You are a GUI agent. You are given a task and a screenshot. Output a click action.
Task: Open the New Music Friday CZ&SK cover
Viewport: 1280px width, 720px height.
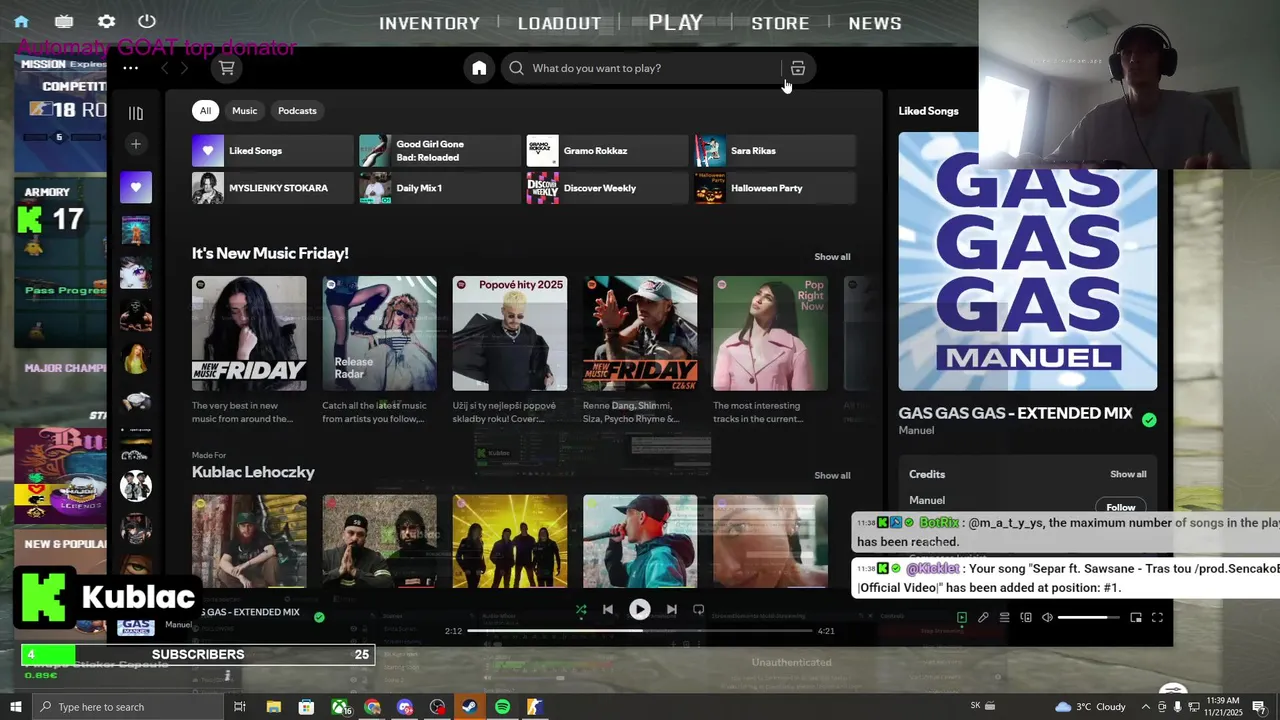pyautogui.click(x=640, y=333)
